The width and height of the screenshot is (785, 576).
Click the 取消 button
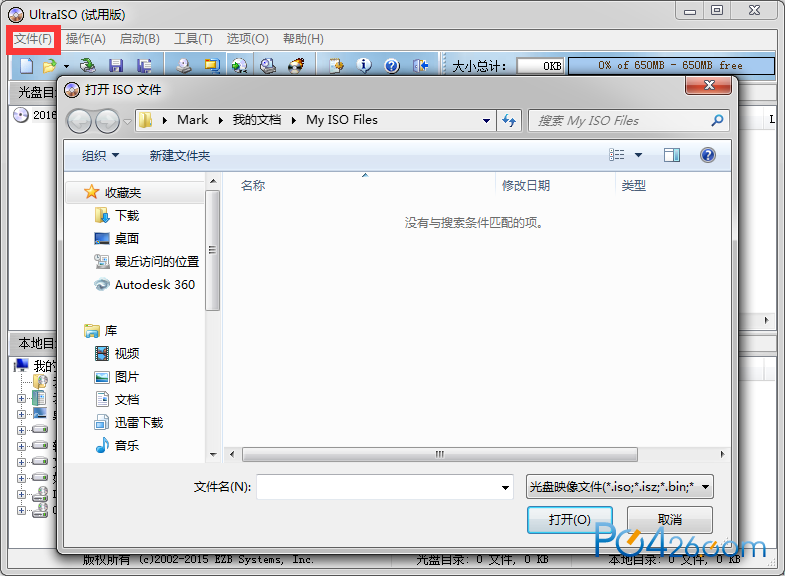(x=670, y=519)
